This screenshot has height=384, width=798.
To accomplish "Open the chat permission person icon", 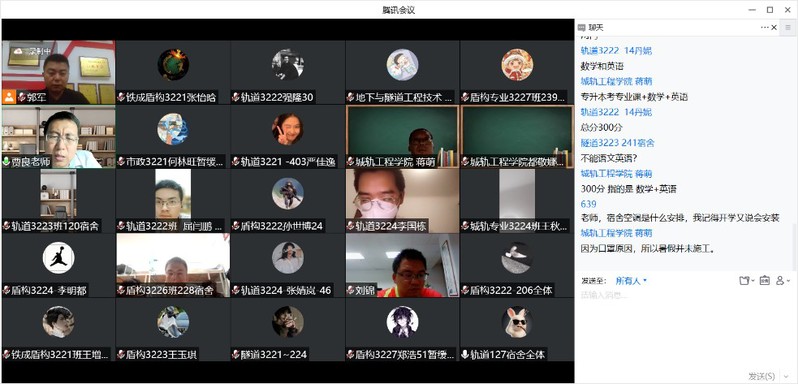I will (x=780, y=280).
